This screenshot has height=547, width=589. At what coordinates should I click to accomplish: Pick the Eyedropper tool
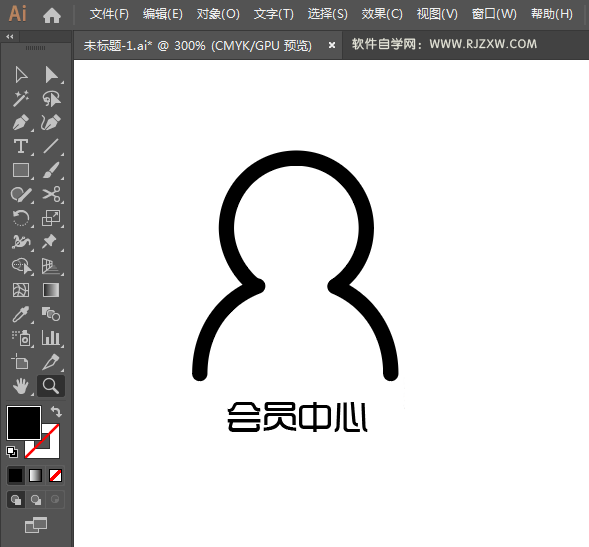click(x=21, y=314)
